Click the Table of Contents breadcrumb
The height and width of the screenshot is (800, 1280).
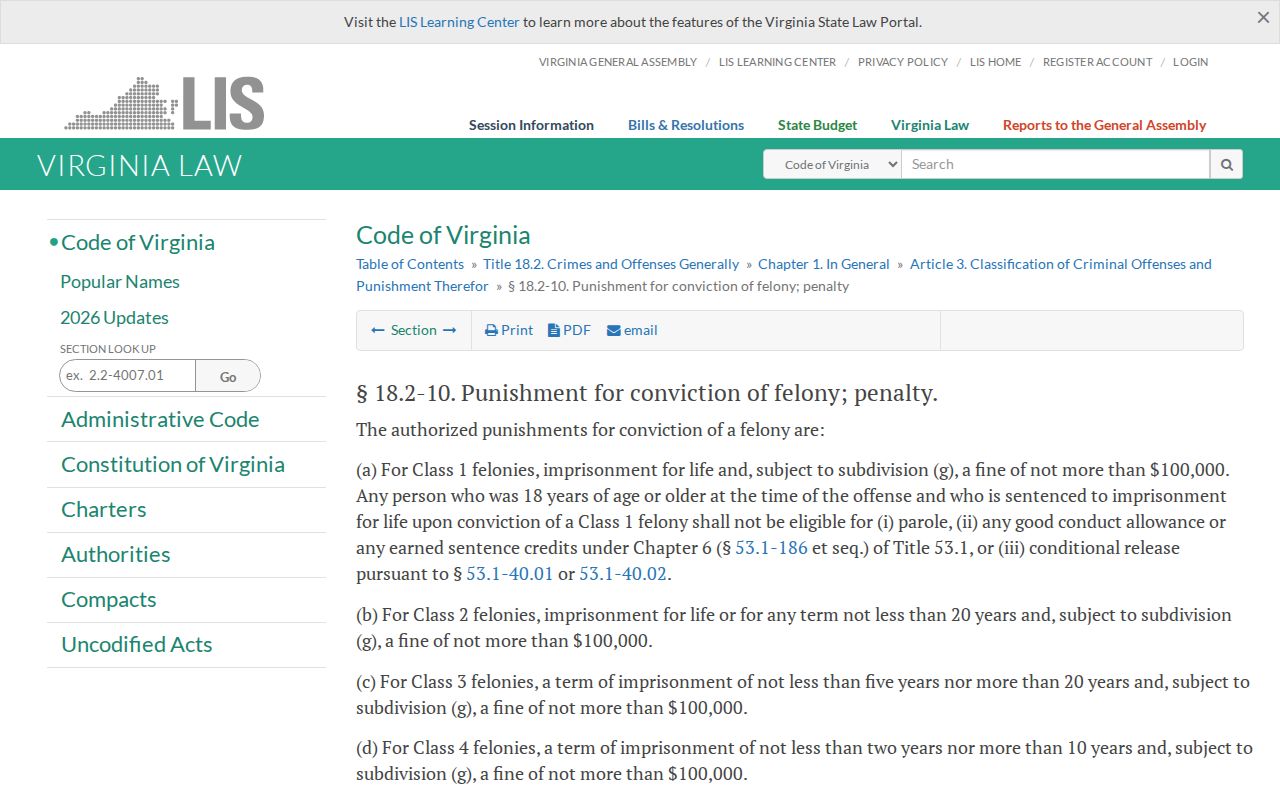coord(410,264)
